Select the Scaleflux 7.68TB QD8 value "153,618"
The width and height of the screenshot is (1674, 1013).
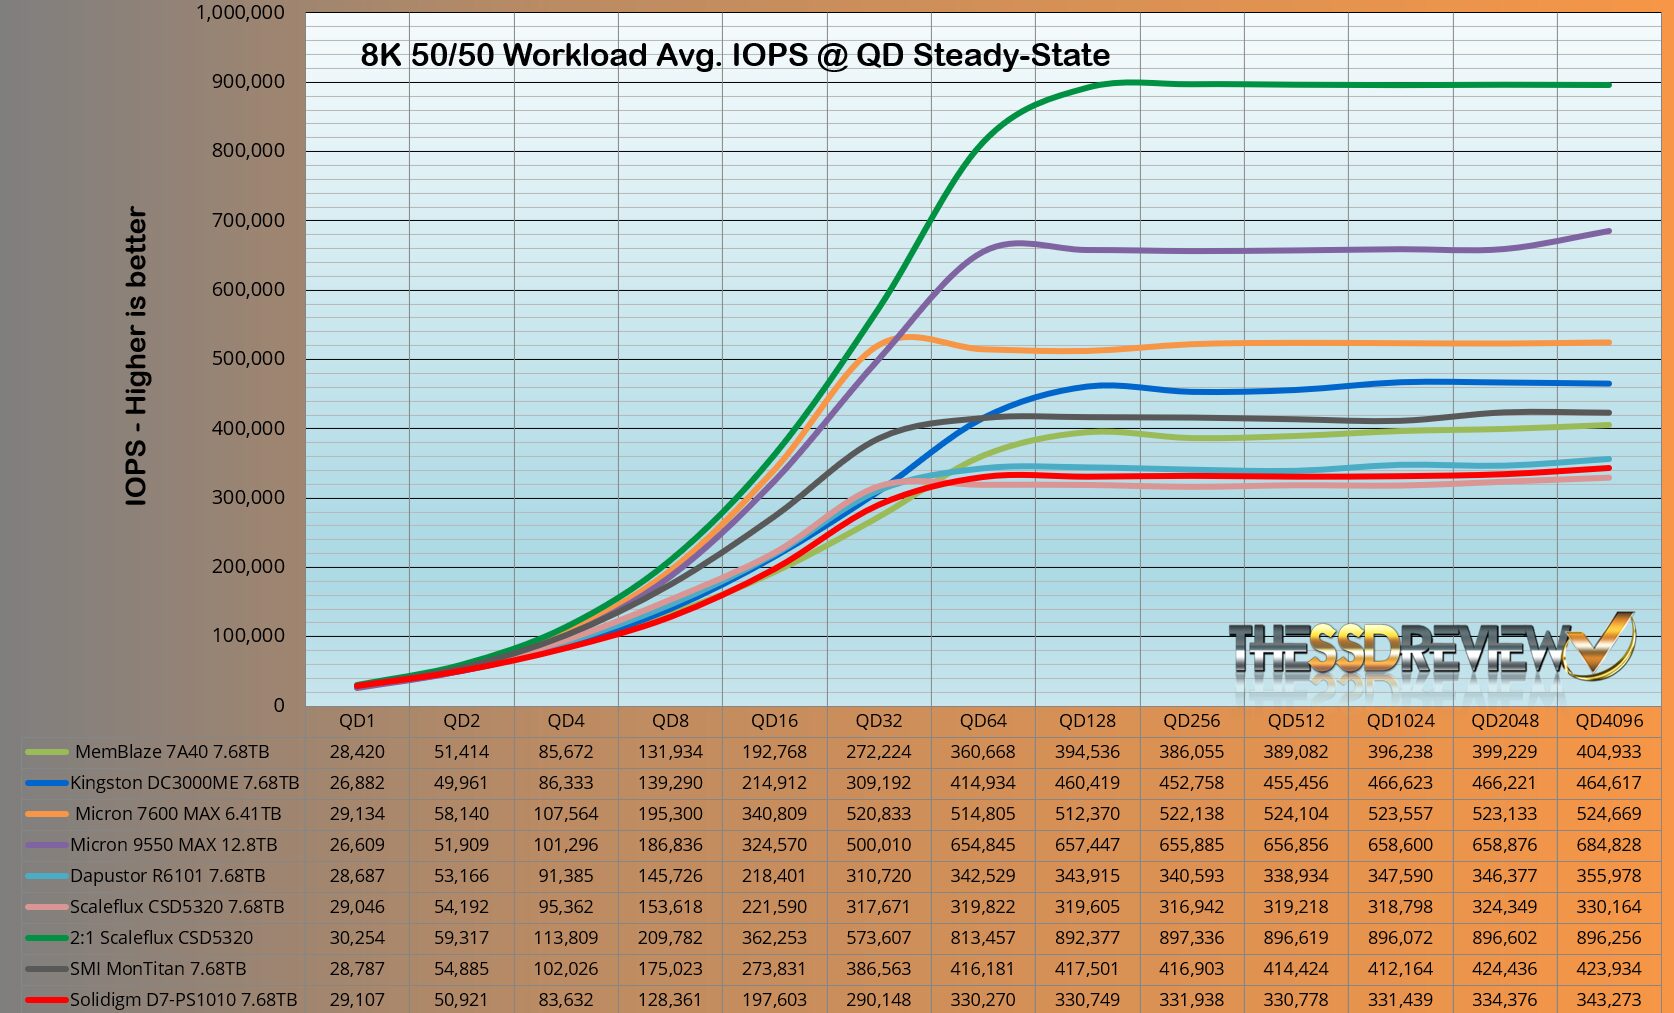coord(670,907)
